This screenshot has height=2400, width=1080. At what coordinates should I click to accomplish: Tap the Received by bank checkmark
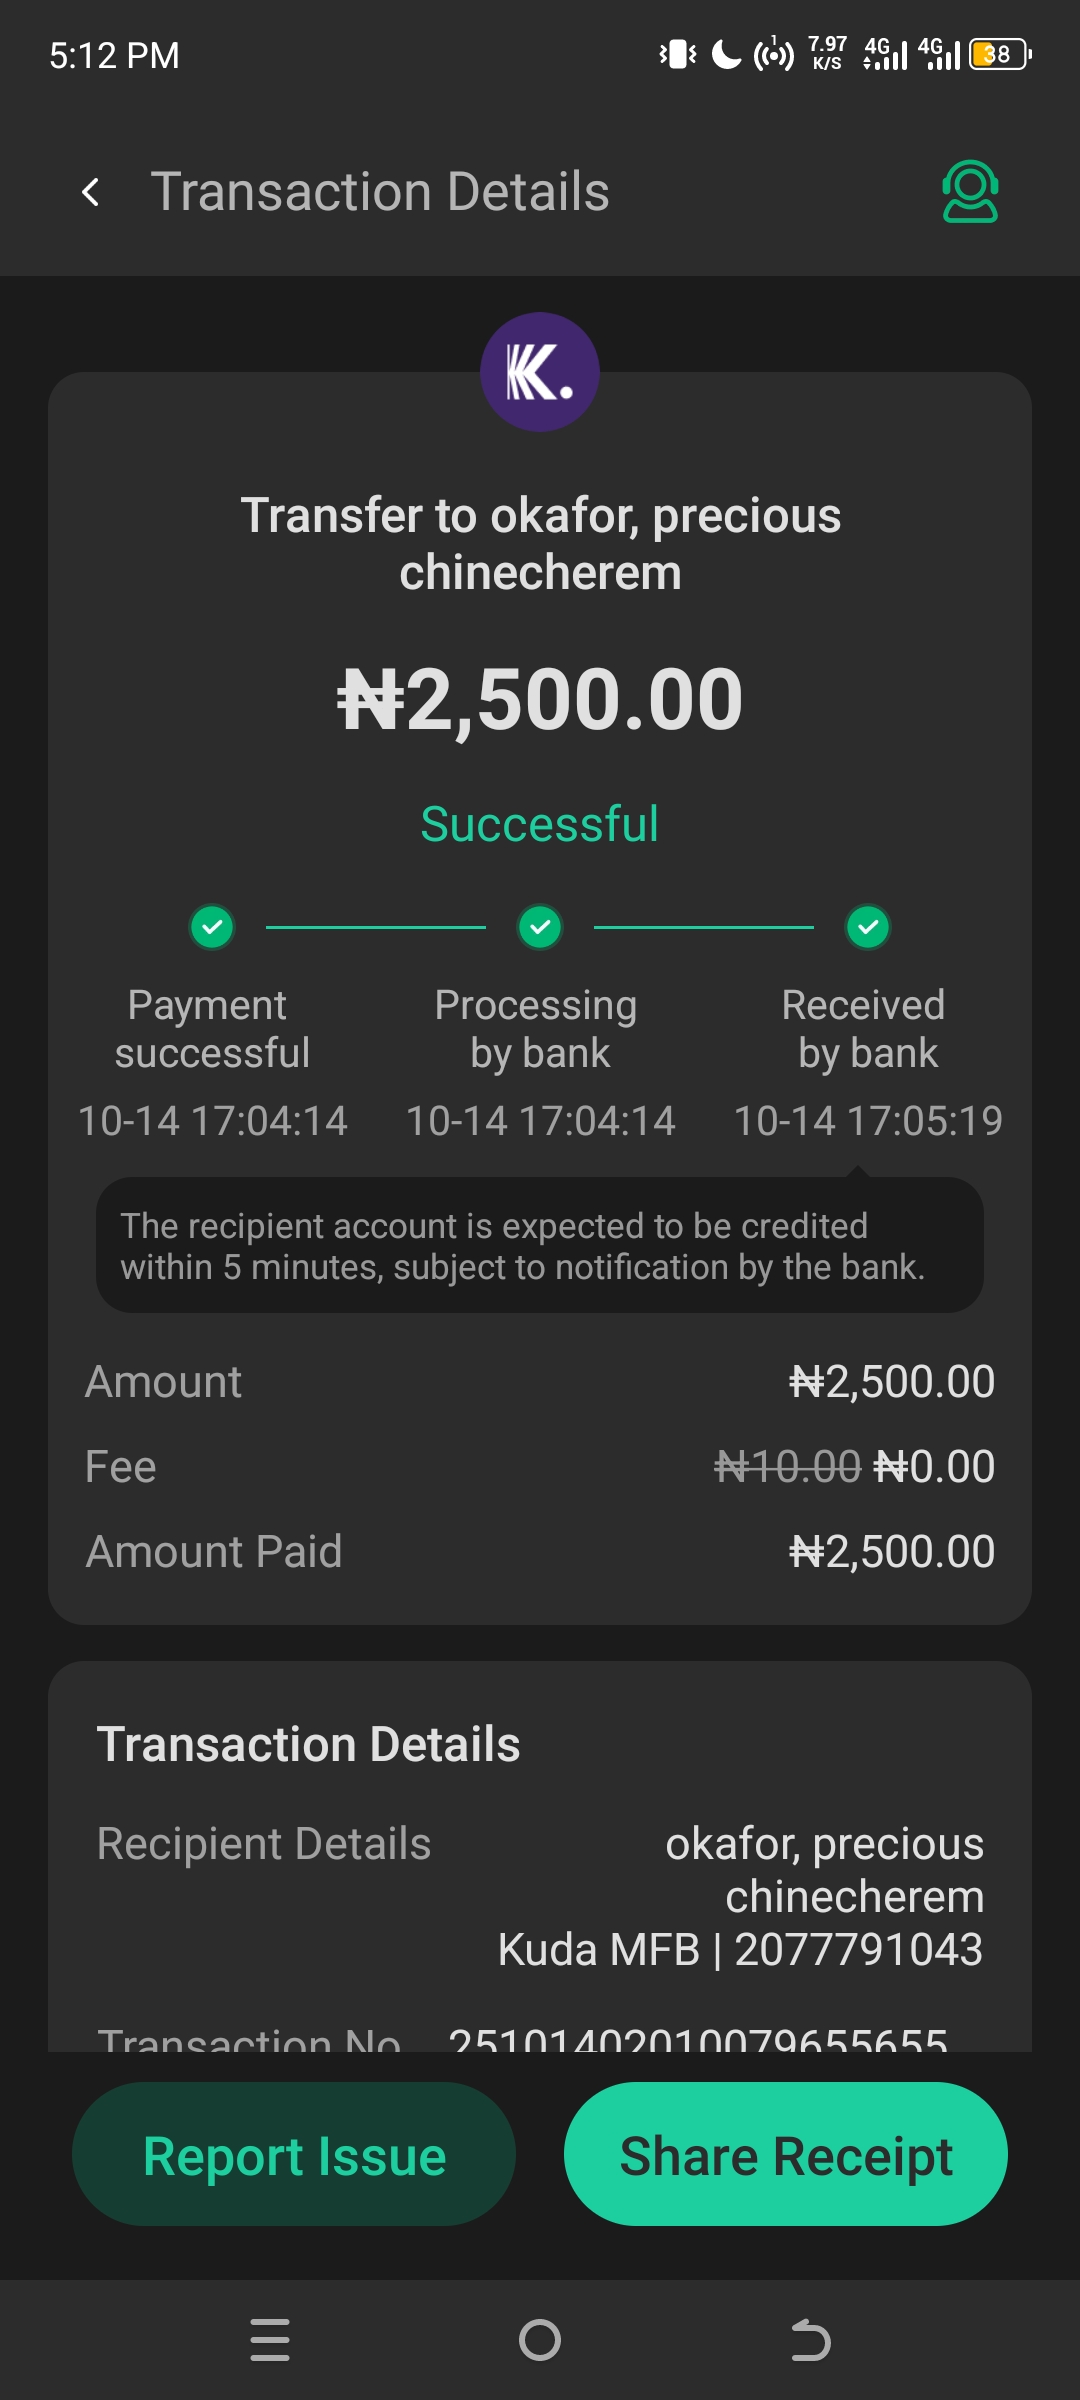pyautogui.click(x=868, y=927)
